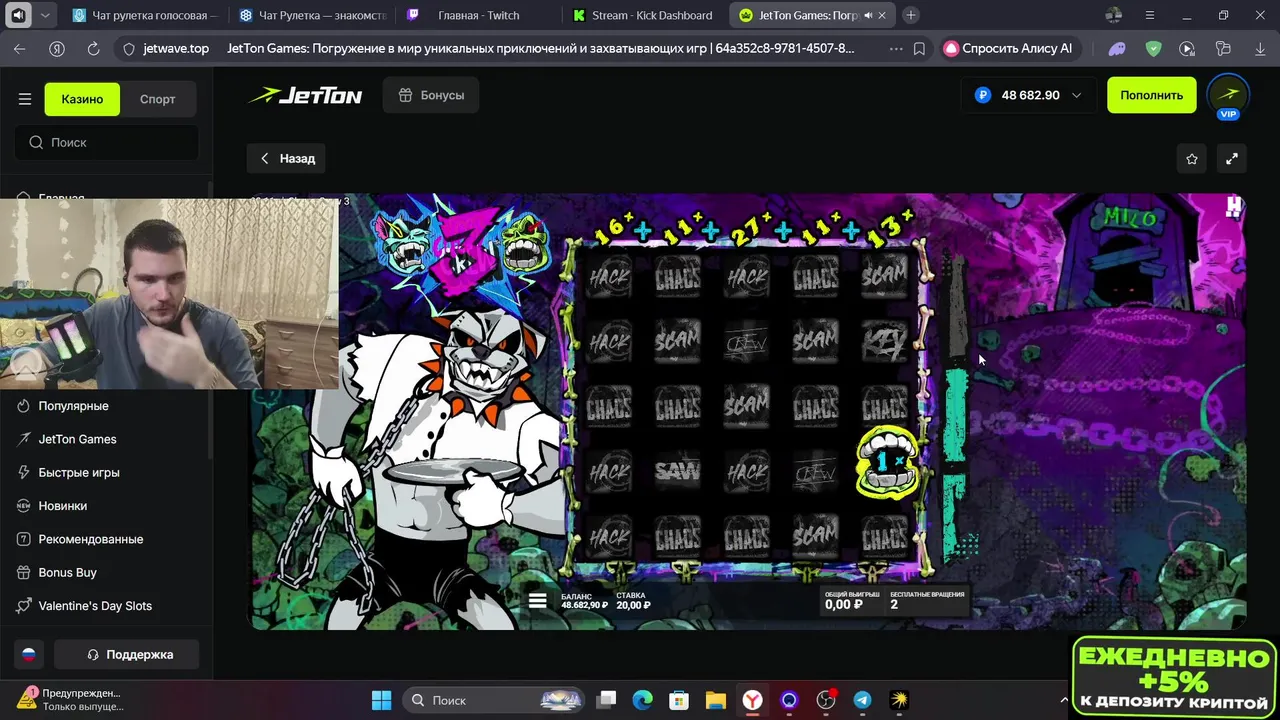Open Быстрые игры category
This screenshot has height=720, width=1280.
(x=79, y=472)
